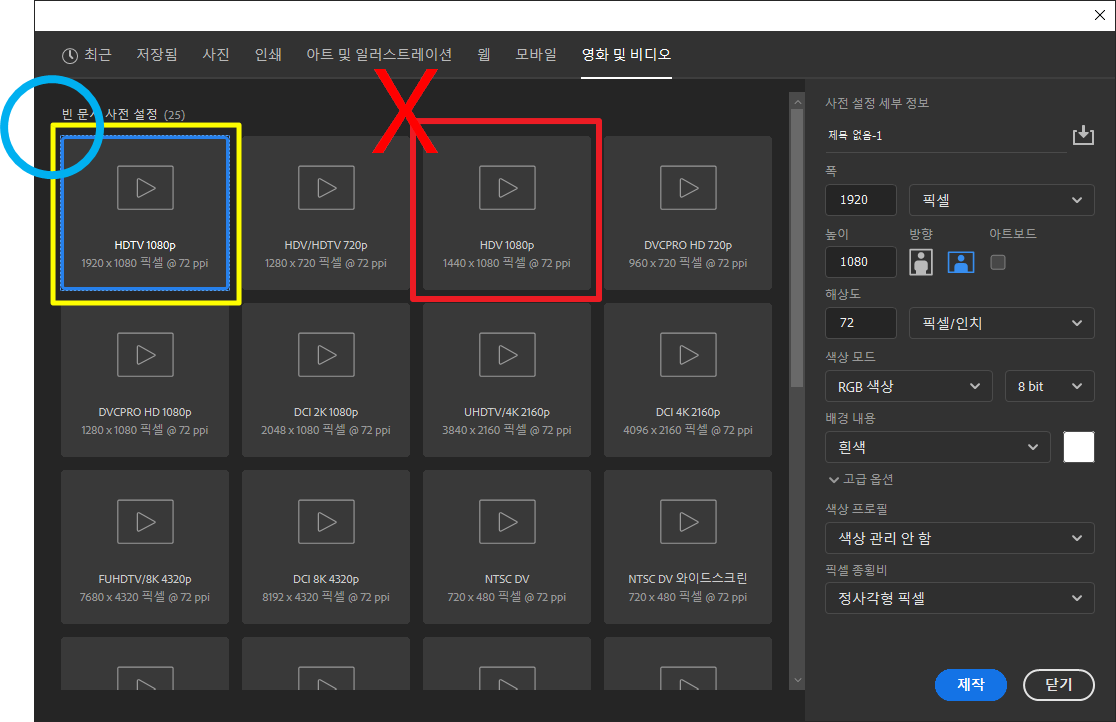This screenshot has width=1116, height=722.
Task: Select the 영화 및 비디오 tab
Action: (x=626, y=55)
